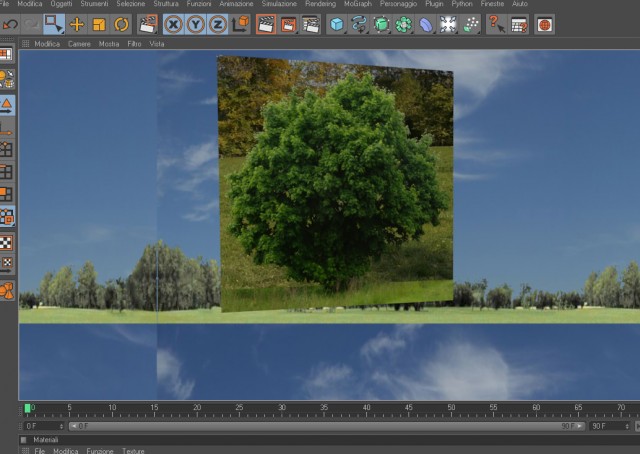Screen dimensions: 640x454
Task: Select the Scale tool
Action: [99, 24]
